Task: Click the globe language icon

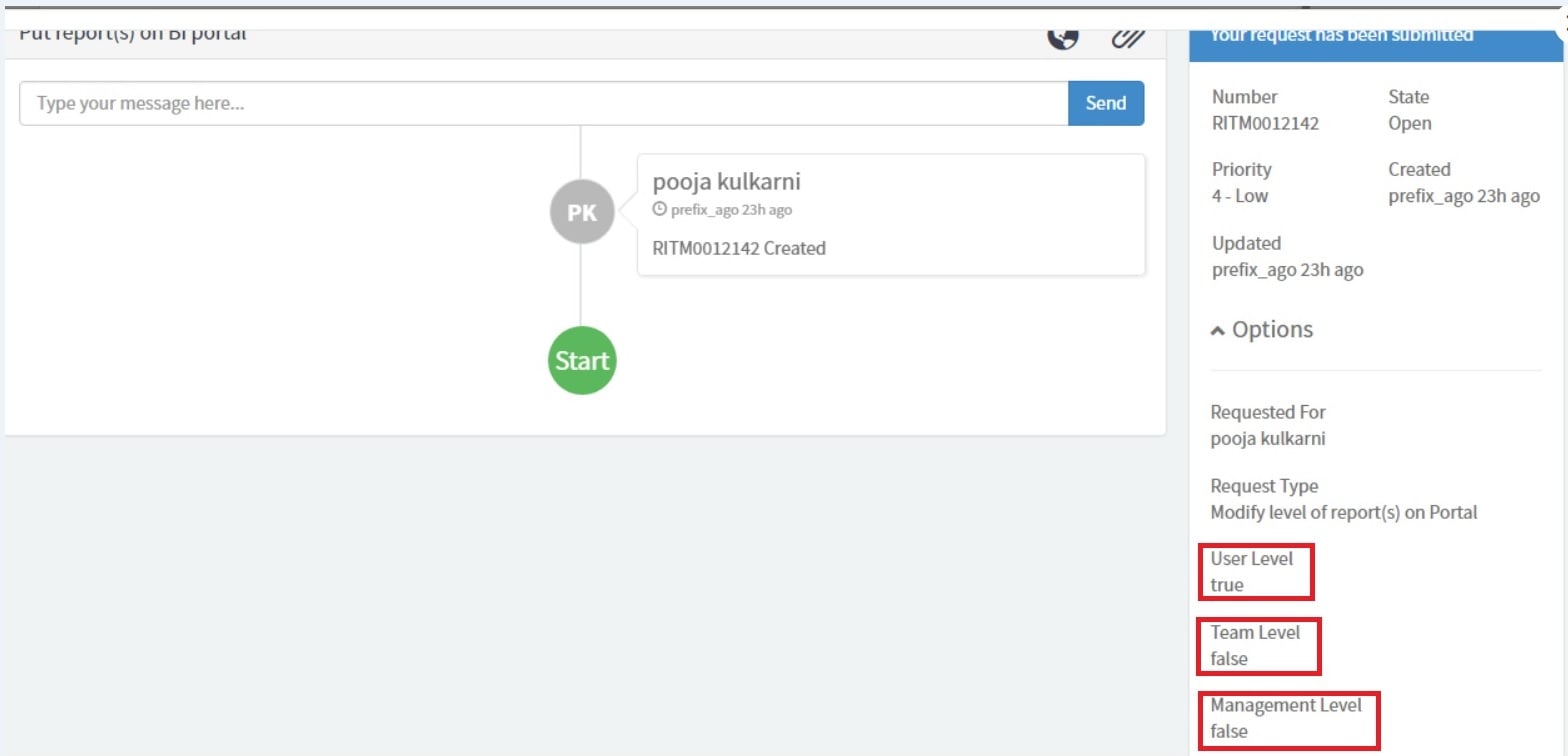Action: click(x=1064, y=36)
